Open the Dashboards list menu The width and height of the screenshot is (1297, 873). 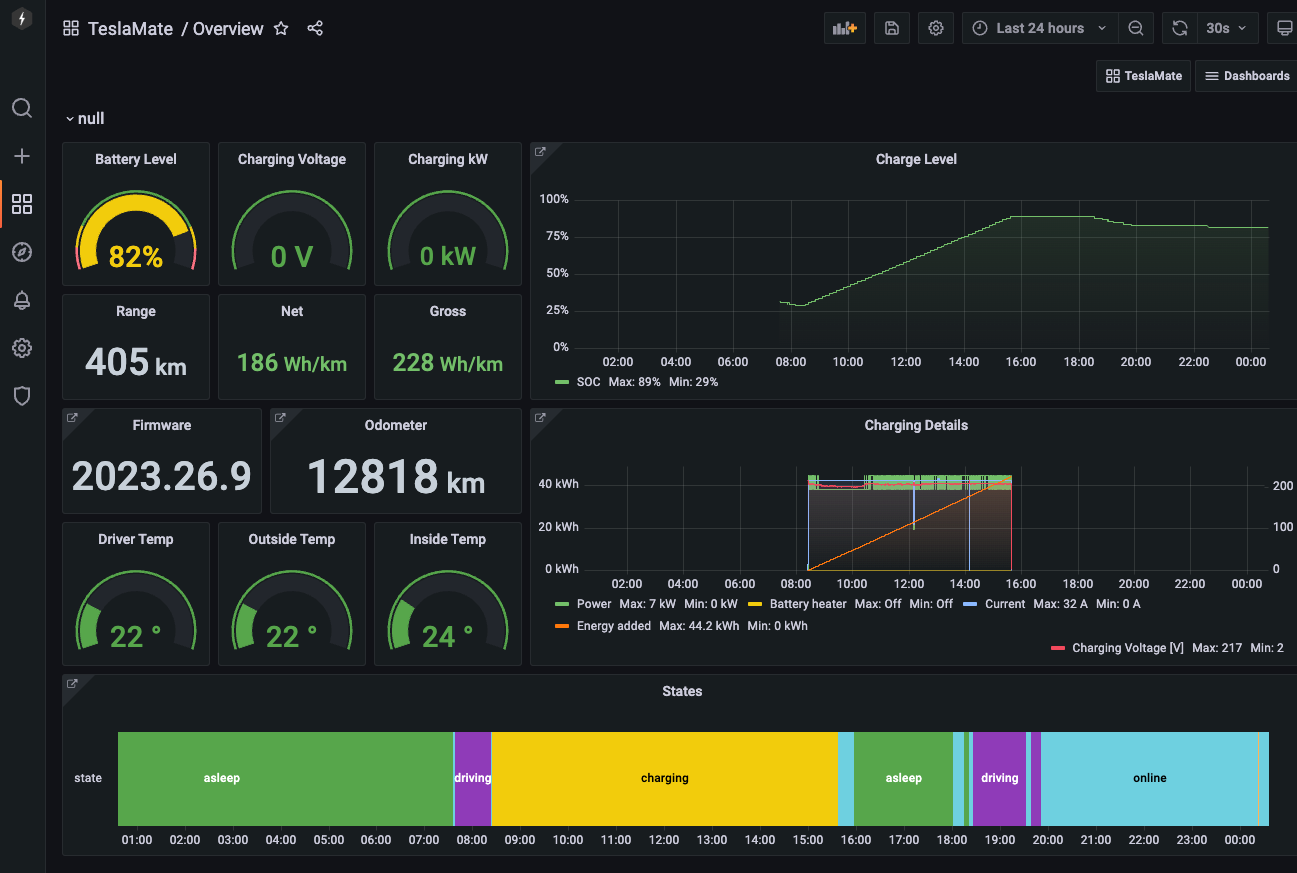coord(1246,76)
